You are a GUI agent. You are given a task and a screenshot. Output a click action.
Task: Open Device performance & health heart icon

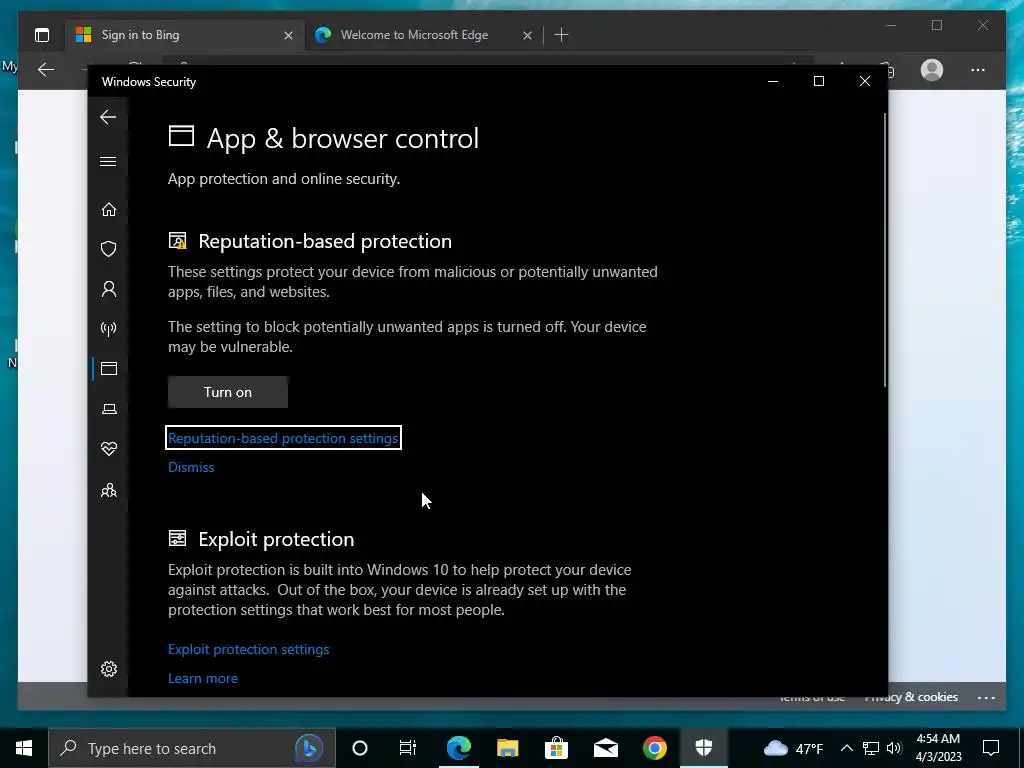tap(108, 449)
